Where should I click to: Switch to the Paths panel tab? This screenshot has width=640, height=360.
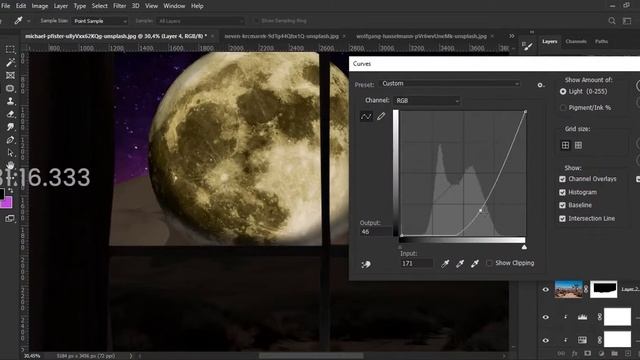(601, 41)
